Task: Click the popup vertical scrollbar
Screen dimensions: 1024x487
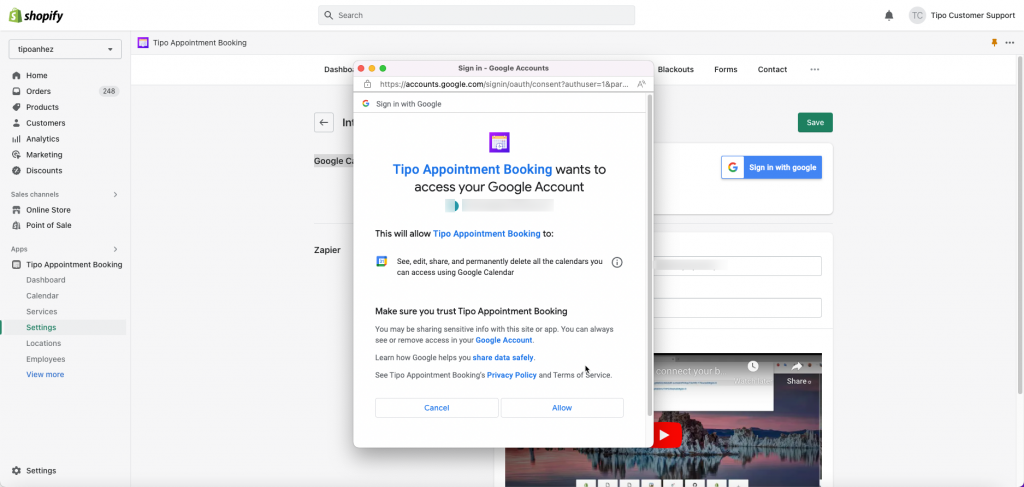Action: pos(649,255)
